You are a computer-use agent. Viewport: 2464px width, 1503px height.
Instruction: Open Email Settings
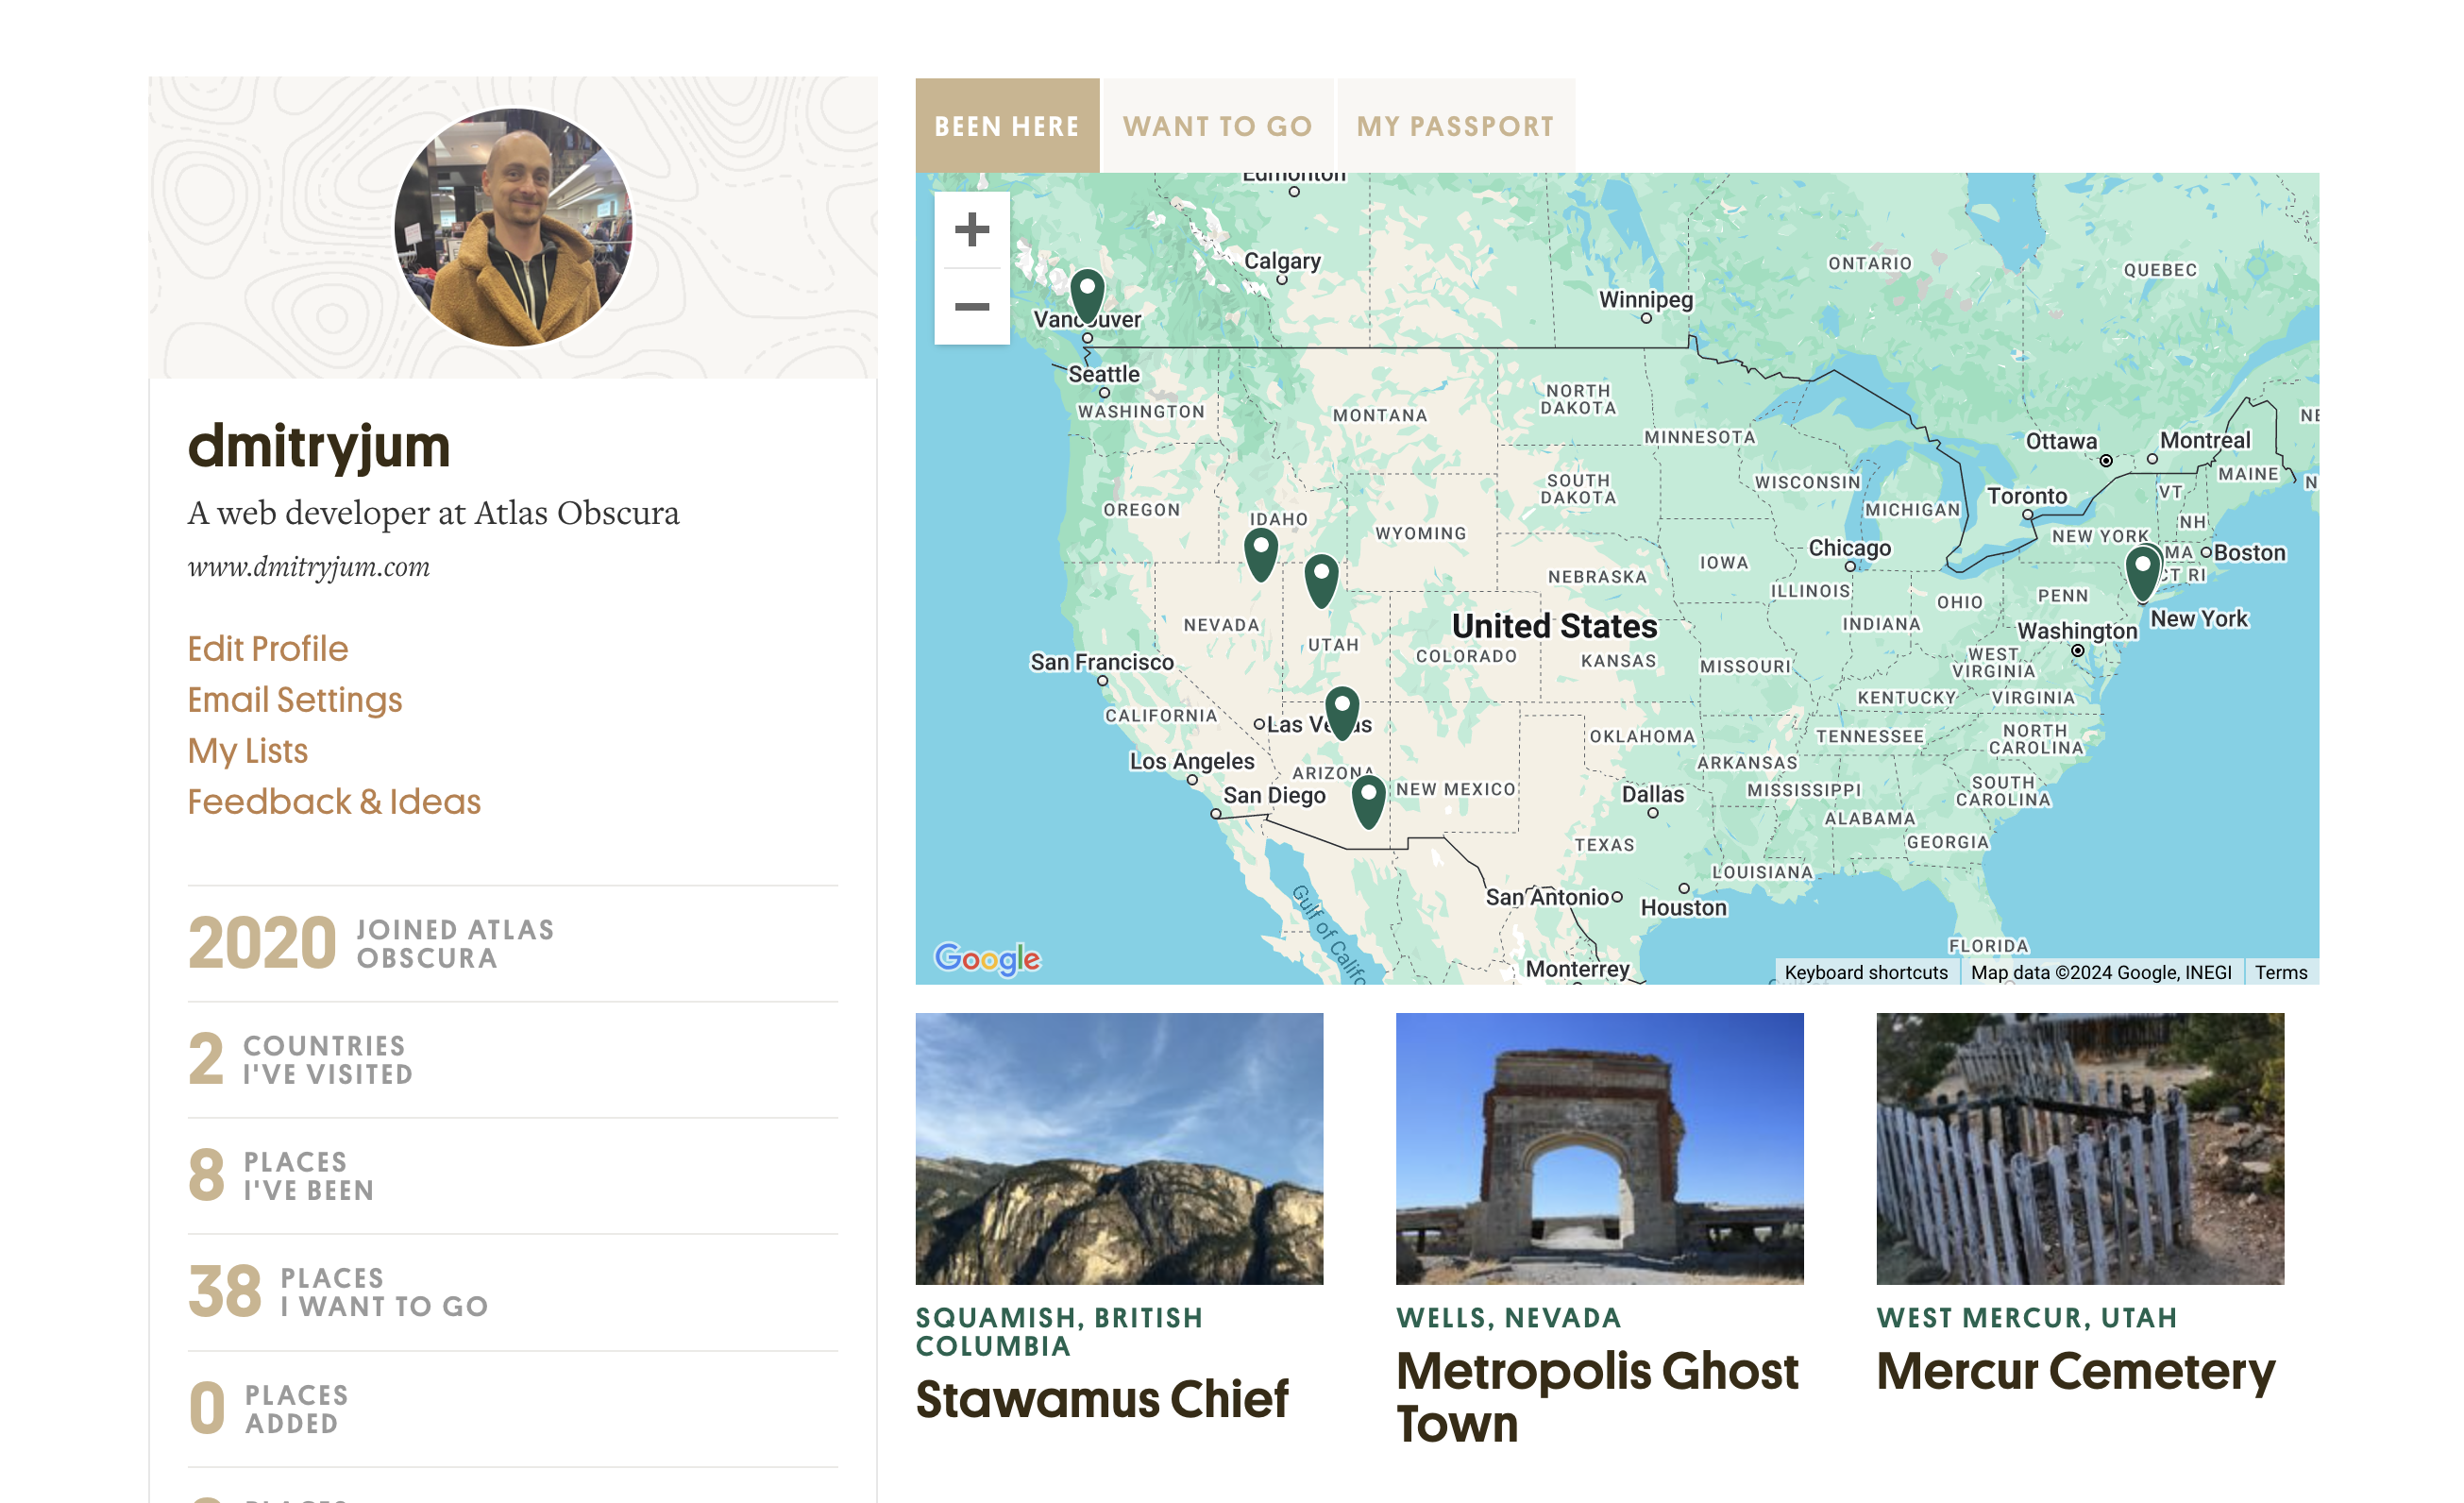pos(295,699)
